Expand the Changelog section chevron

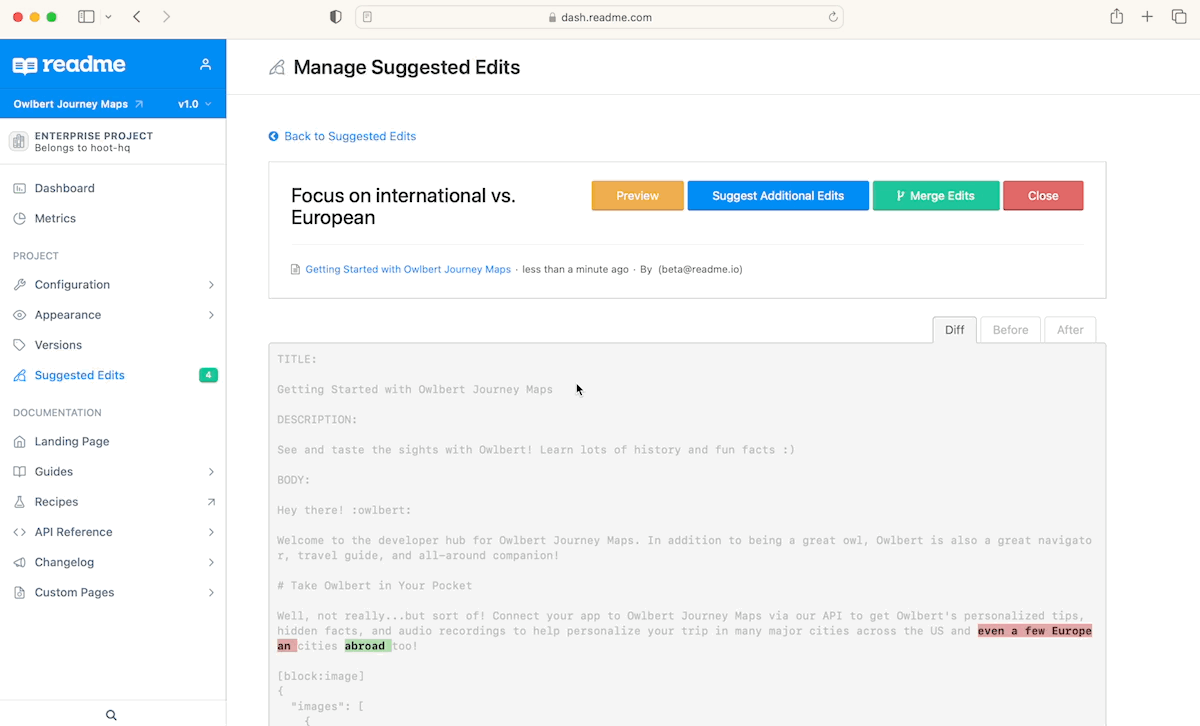click(x=211, y=563)
